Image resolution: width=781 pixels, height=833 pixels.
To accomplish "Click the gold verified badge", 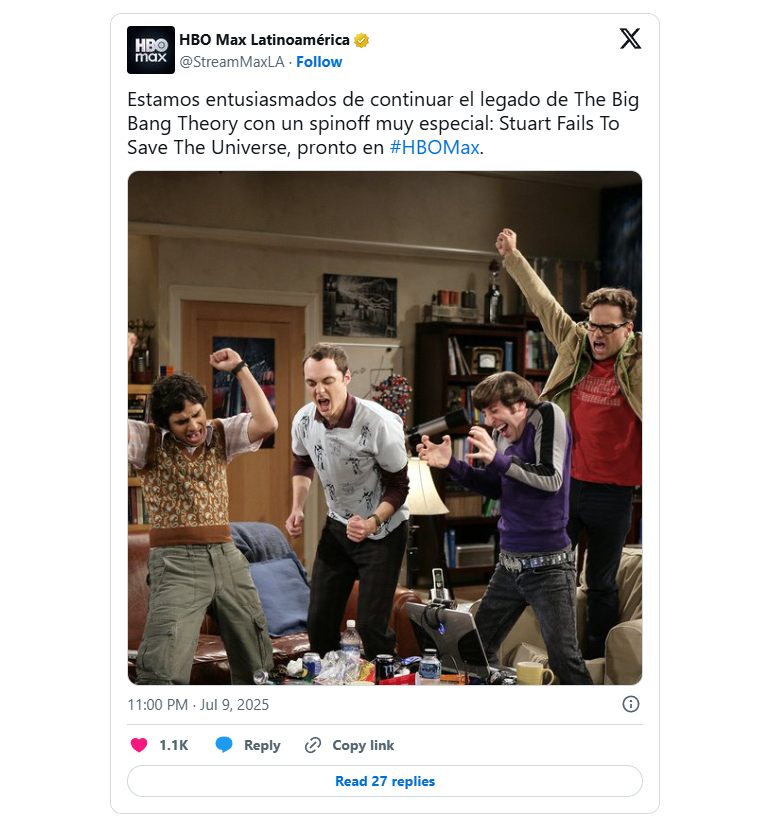I will [362, 40].
